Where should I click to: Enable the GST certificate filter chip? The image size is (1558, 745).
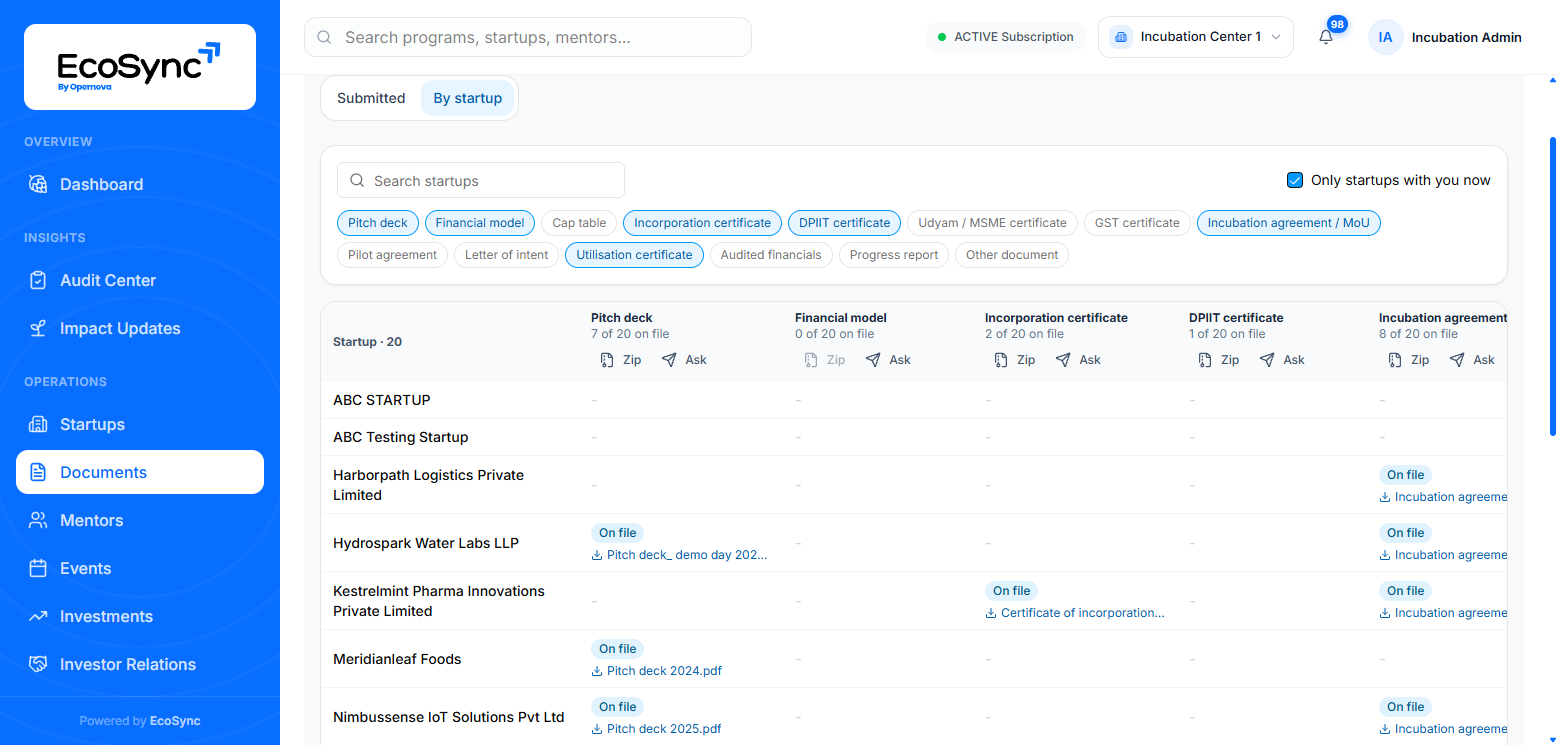tap(1137, 223)
